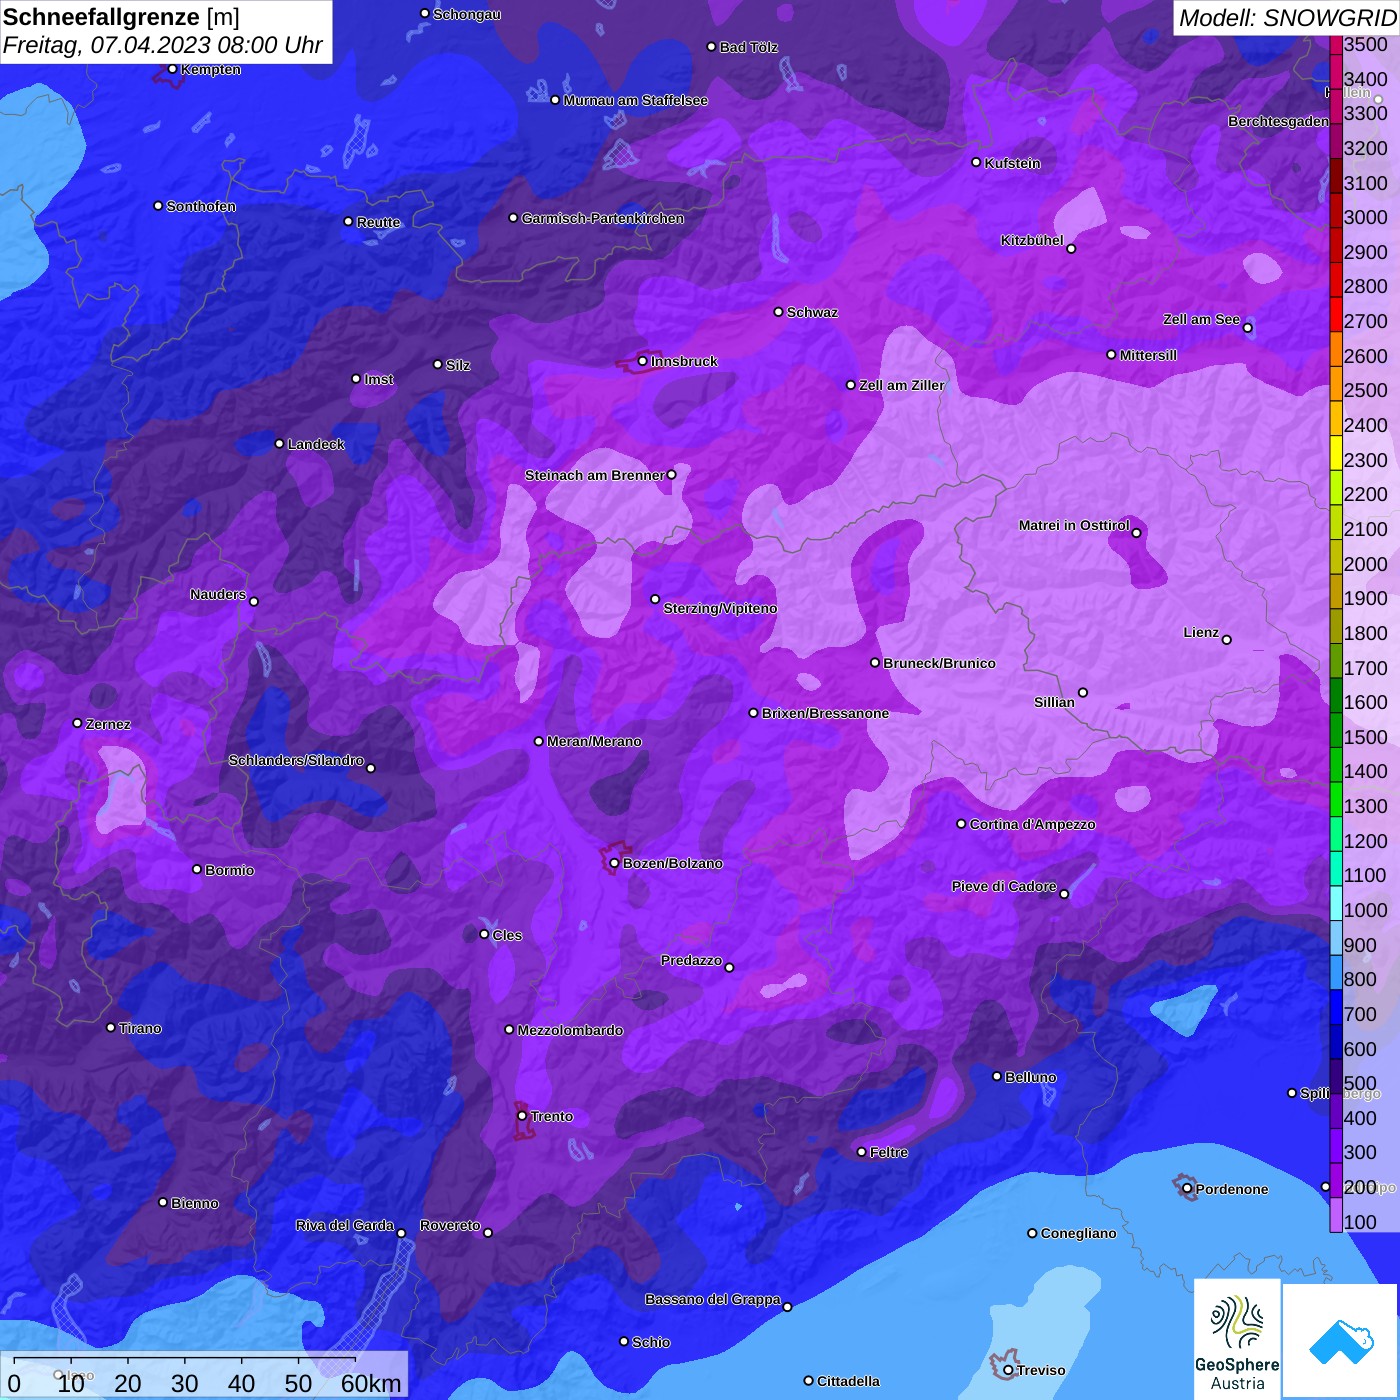Click the 'Bad Tölz' label
This screenshot has height=1400, width=1400.
click(749, 47)
